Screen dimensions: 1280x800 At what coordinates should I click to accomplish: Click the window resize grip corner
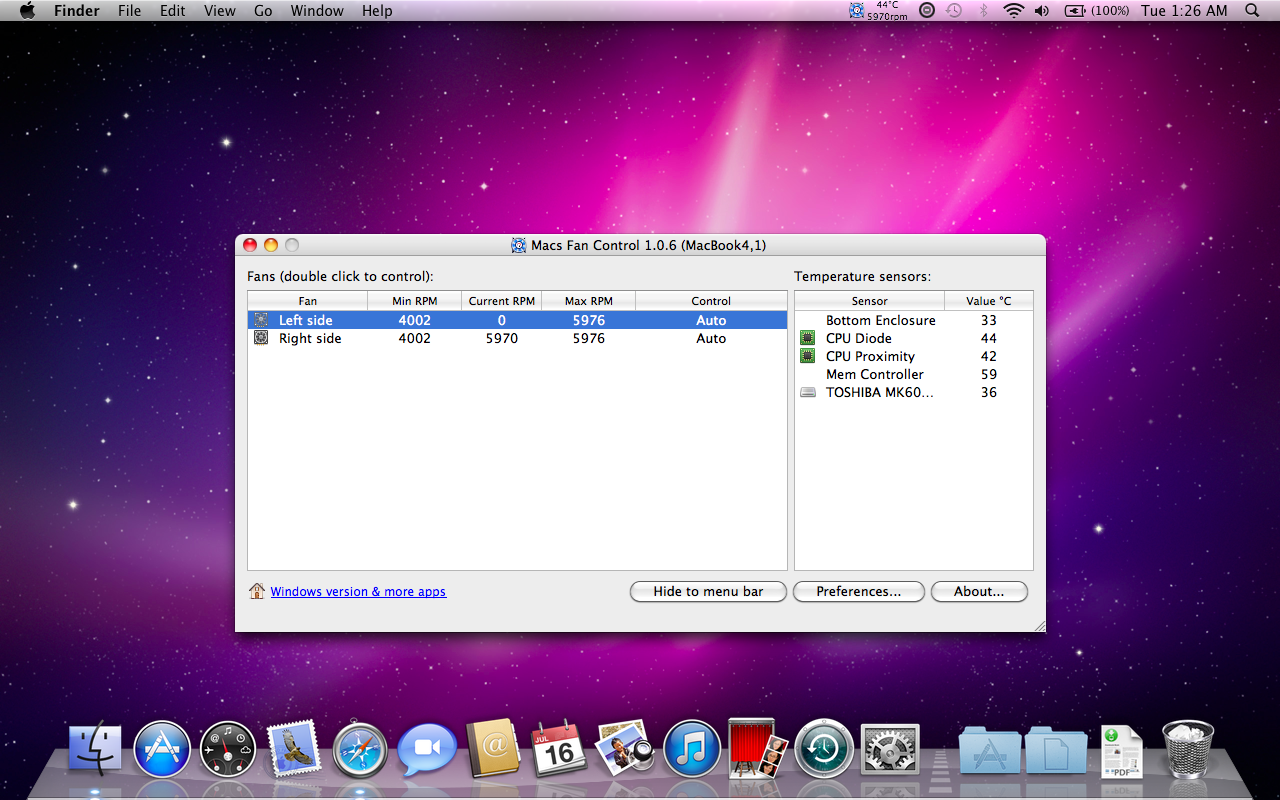1039,625
